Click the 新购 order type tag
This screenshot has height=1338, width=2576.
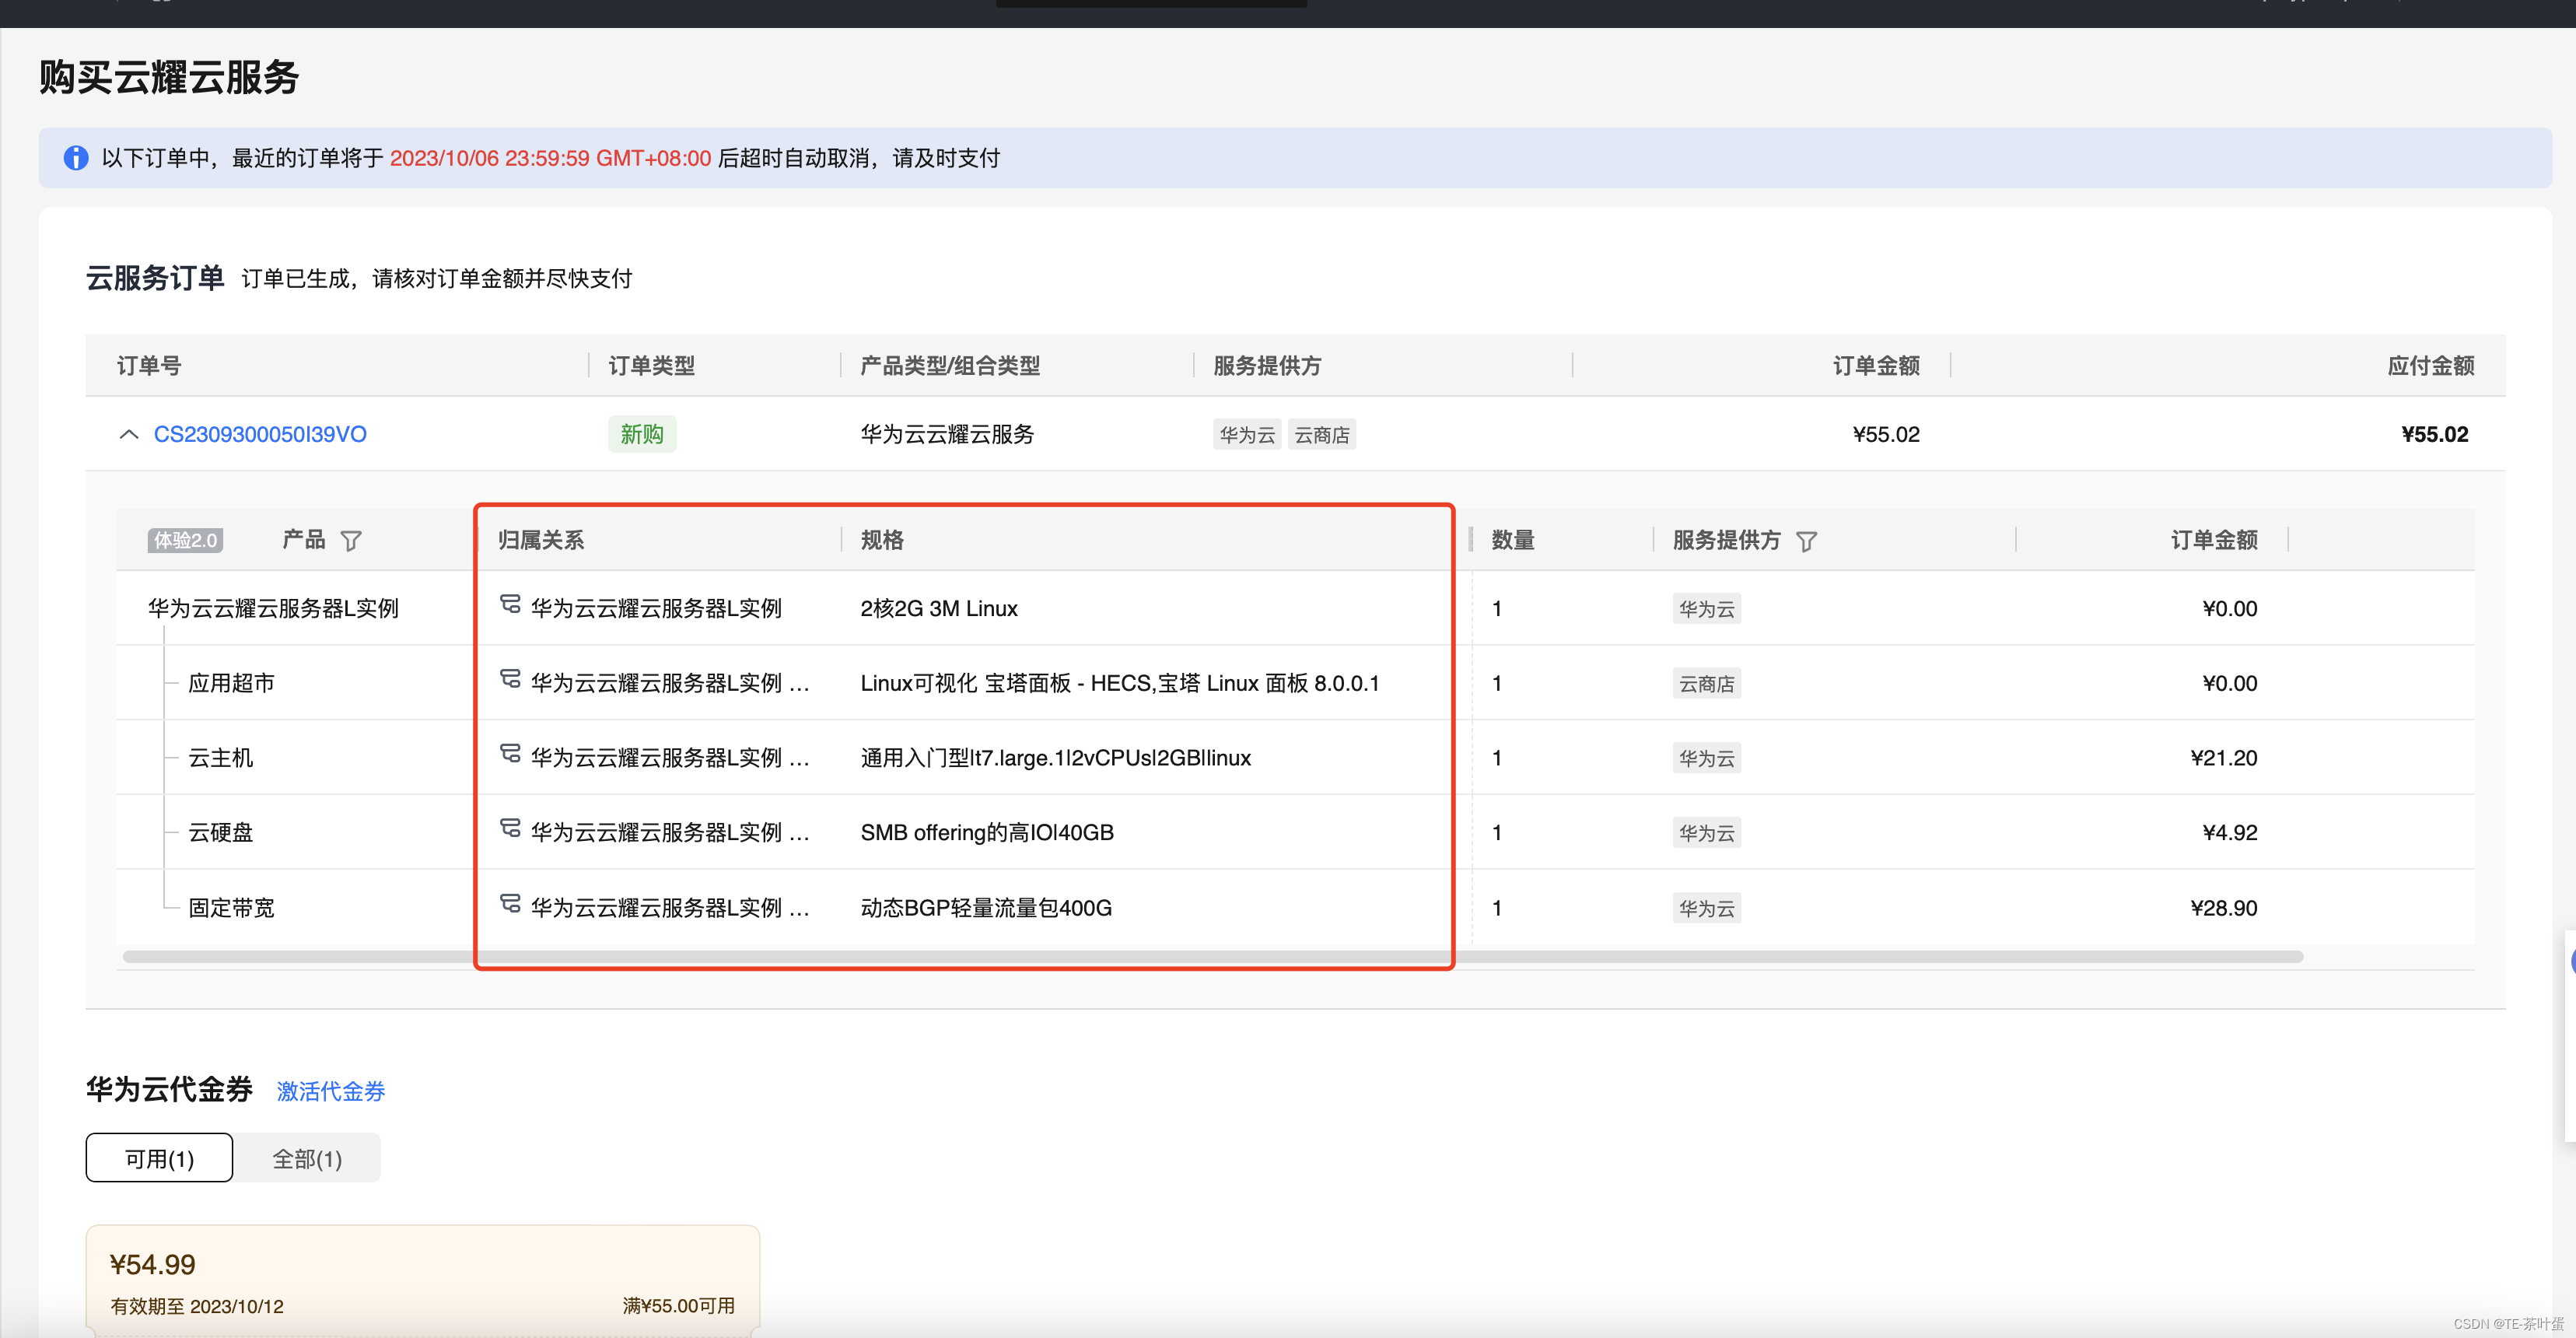click(x=642, y=434)
